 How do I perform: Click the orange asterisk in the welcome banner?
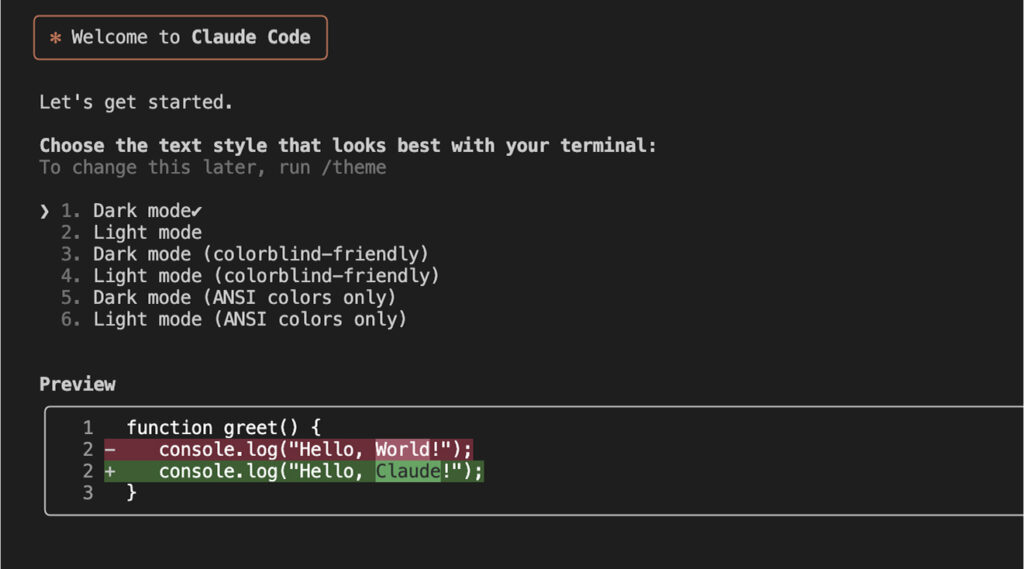(55, 38)
